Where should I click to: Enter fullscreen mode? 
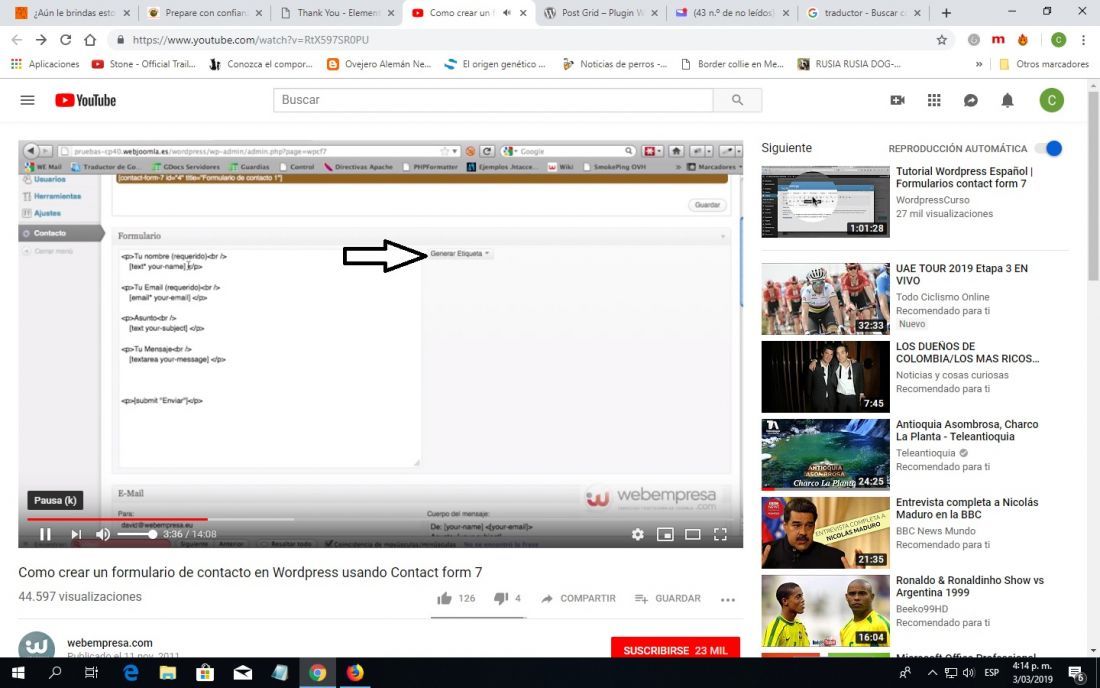[x=720, y=534]
